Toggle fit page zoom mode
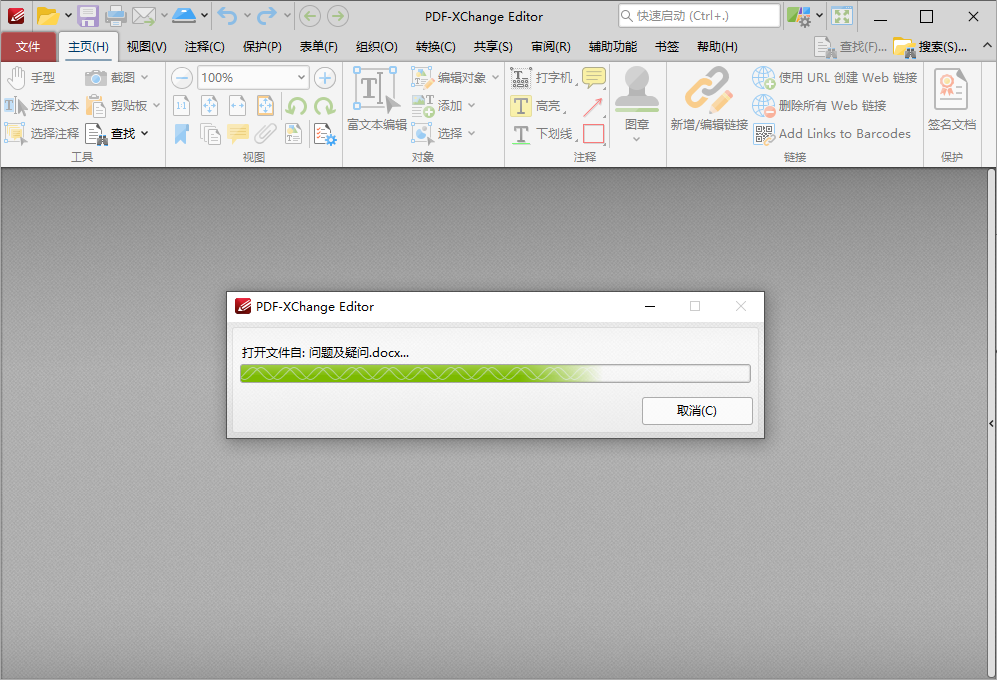997x680 pixels. coord(209,105)
